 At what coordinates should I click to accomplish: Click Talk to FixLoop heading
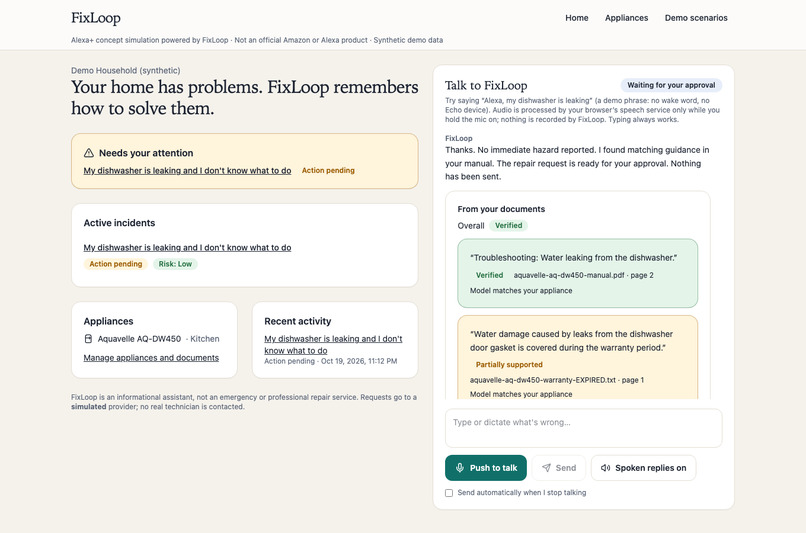(x=486, y=85)
